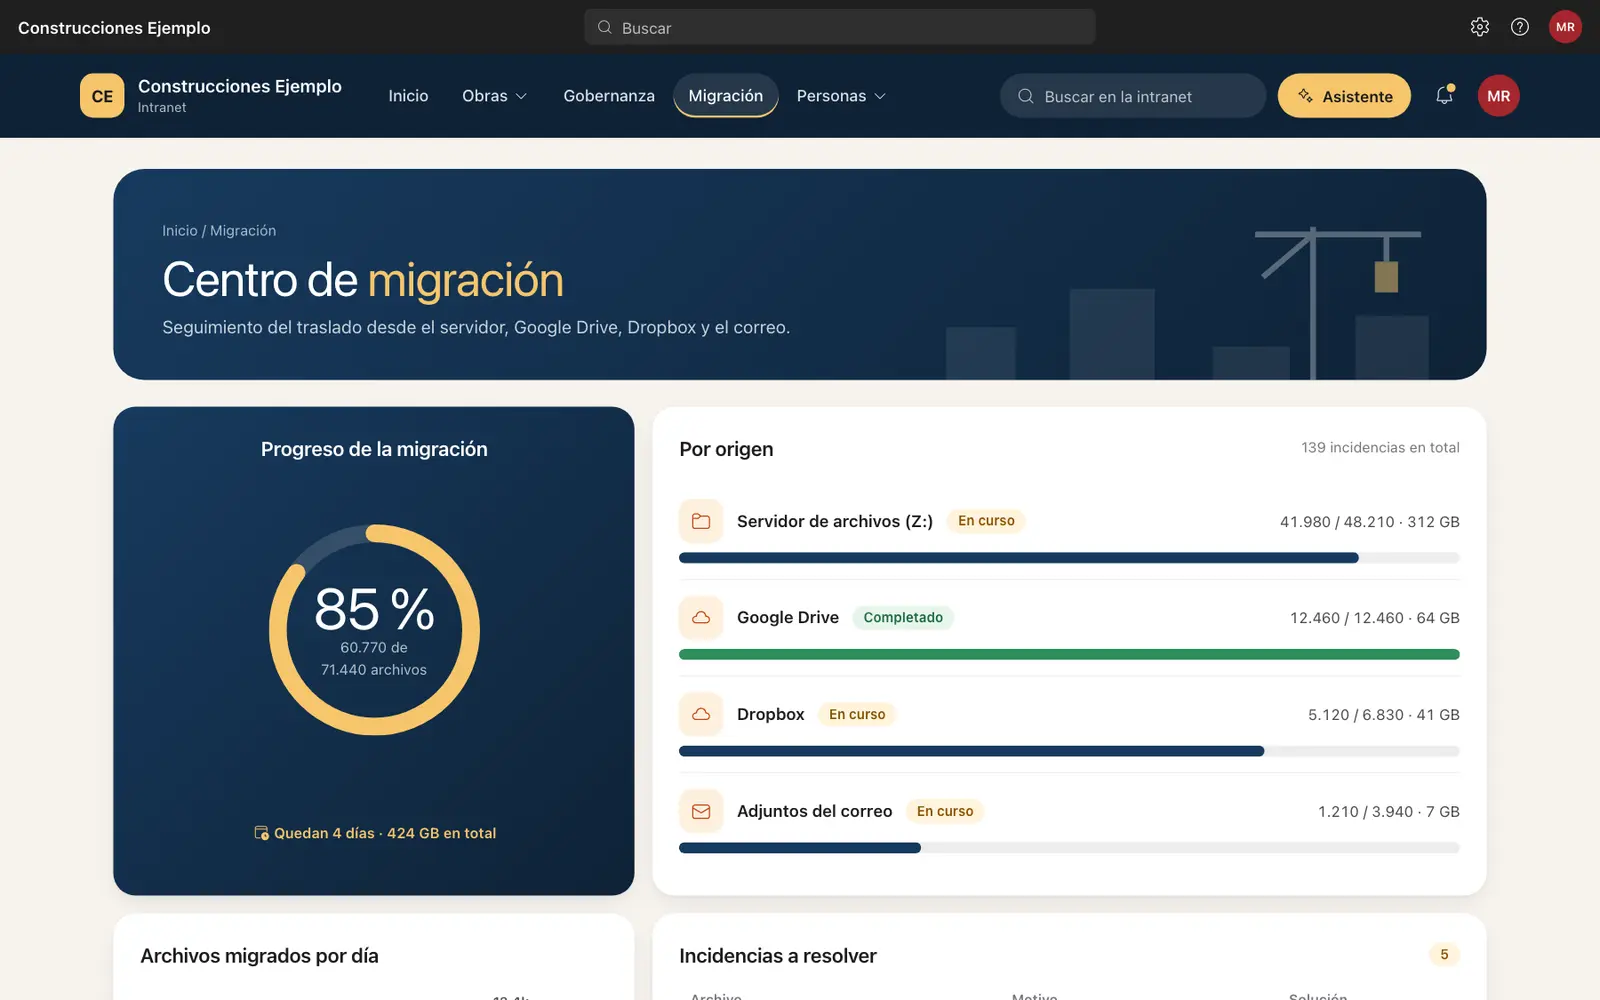The width and height of the screenshot is (1600, 1000).
Task: Click the magnifier icon in the Buscar field
Action: pos(604,27)
